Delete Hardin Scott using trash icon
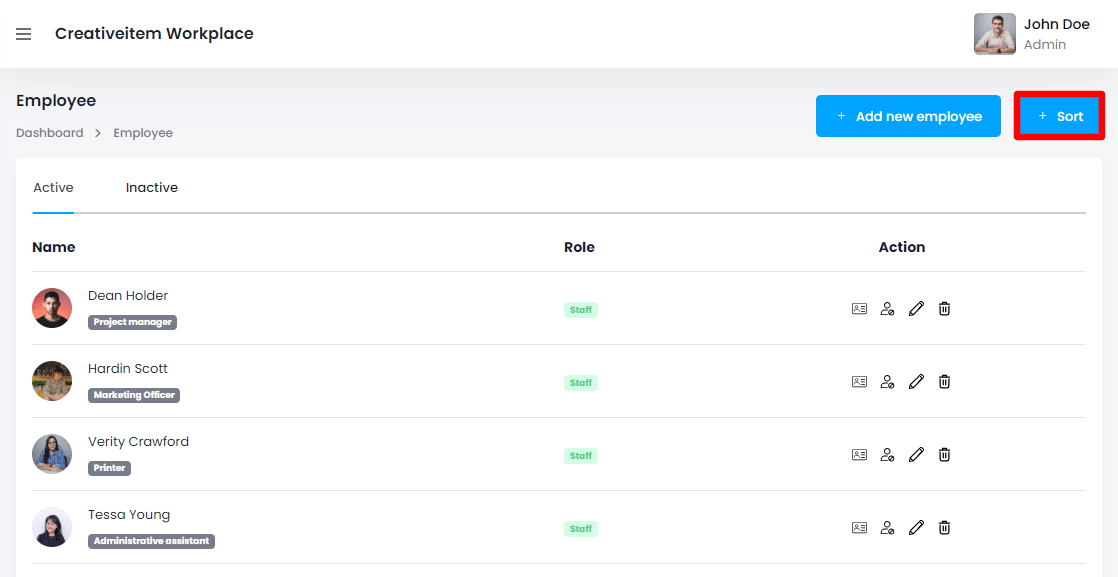Viewport: 1118px width, 577px height. click(x=944, y=382)
